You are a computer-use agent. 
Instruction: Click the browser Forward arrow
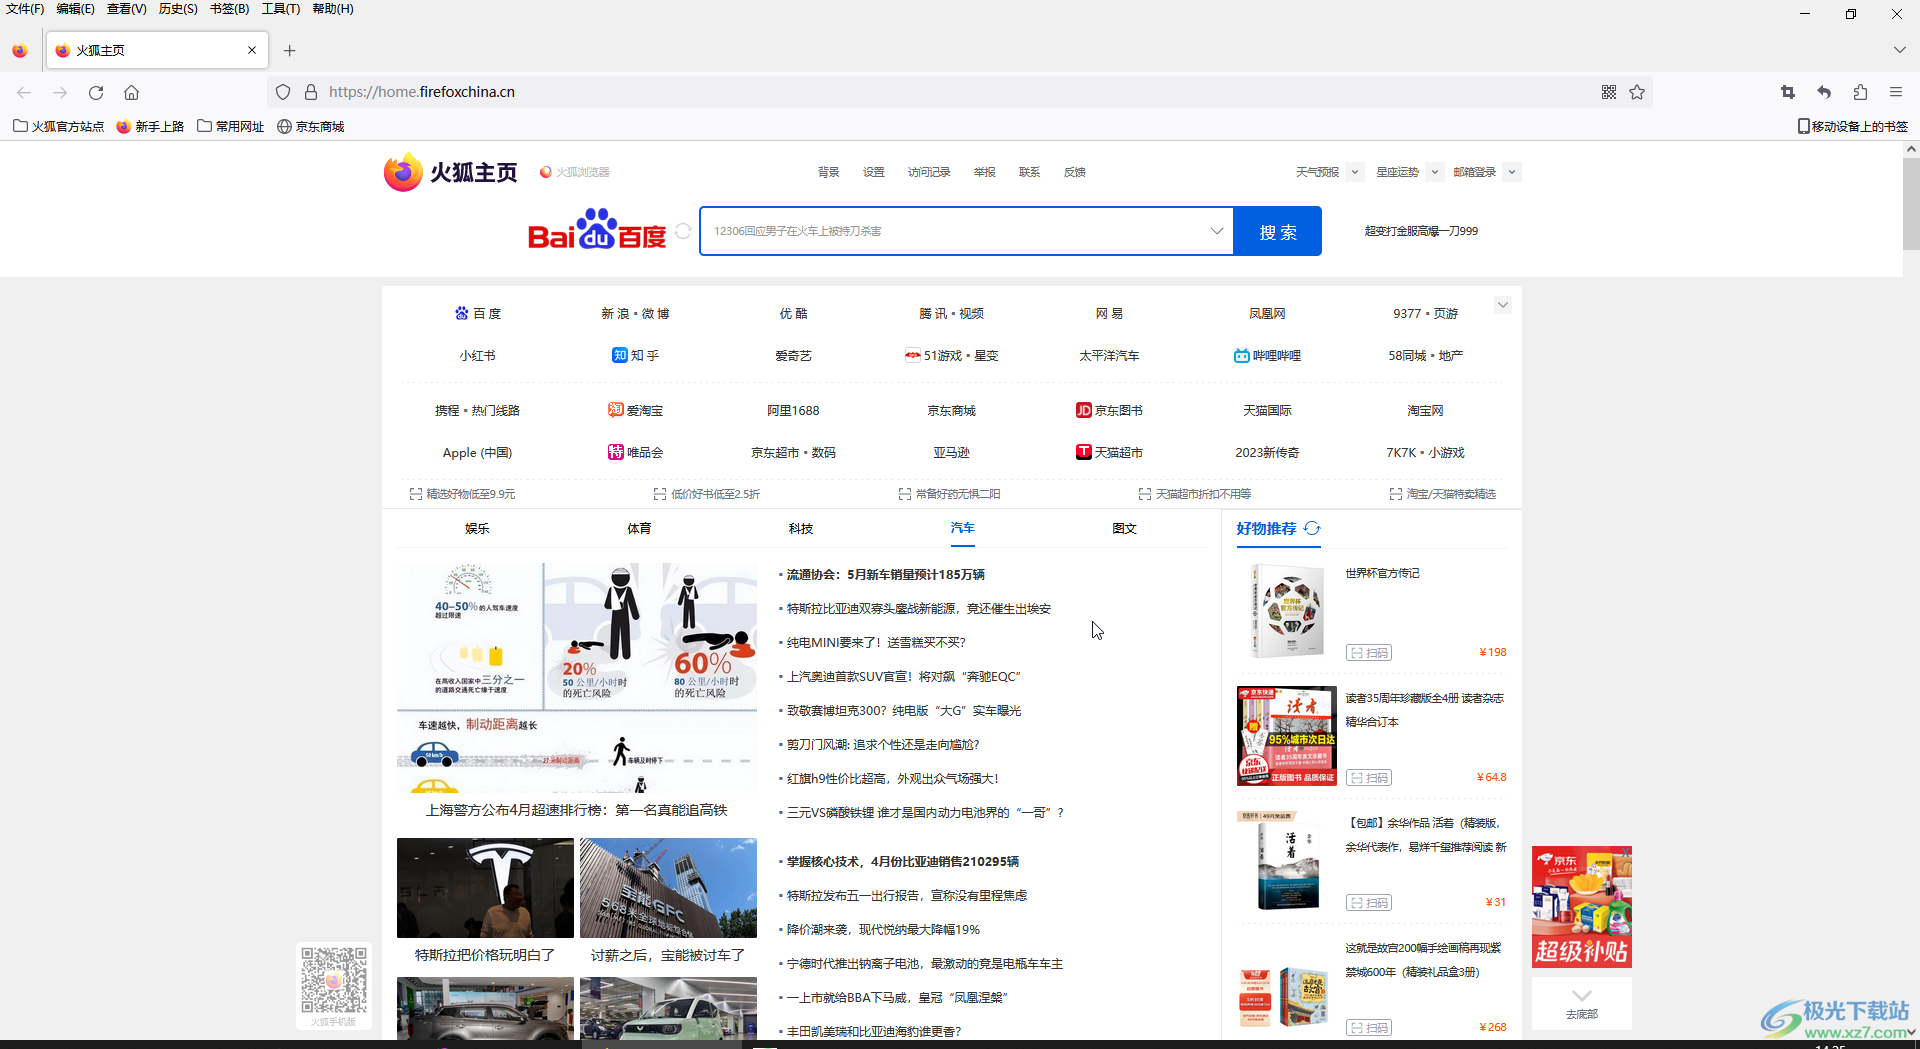pos(60,92)
